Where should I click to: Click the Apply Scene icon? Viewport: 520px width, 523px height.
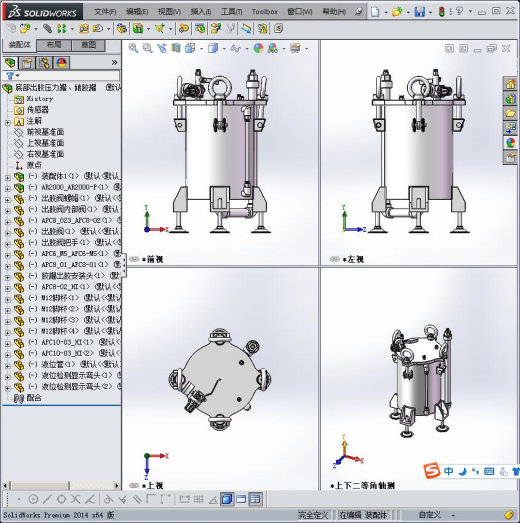(273, 48)
